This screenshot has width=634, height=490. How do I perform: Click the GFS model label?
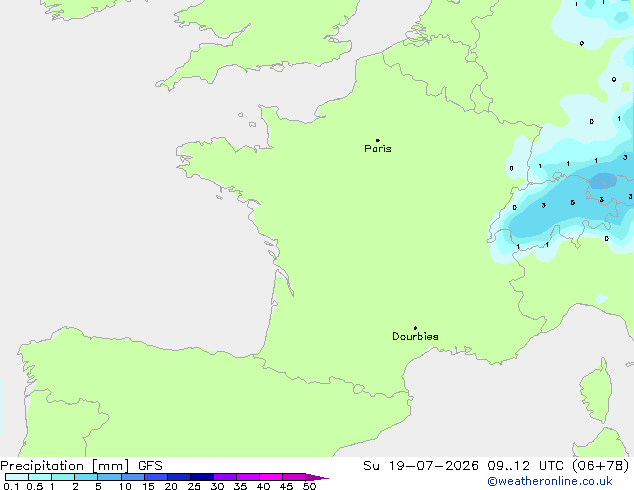(150, 466)
